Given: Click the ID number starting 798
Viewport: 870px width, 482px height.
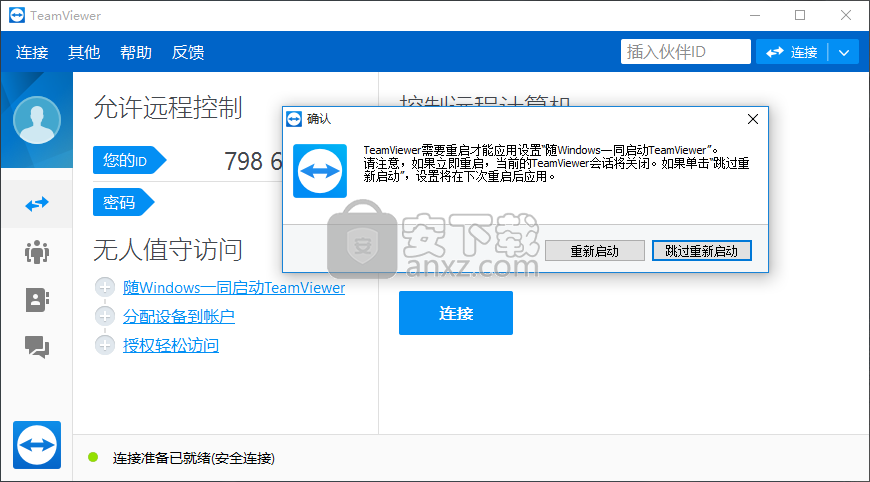Looking at the screenshot, I should point(253,161).
